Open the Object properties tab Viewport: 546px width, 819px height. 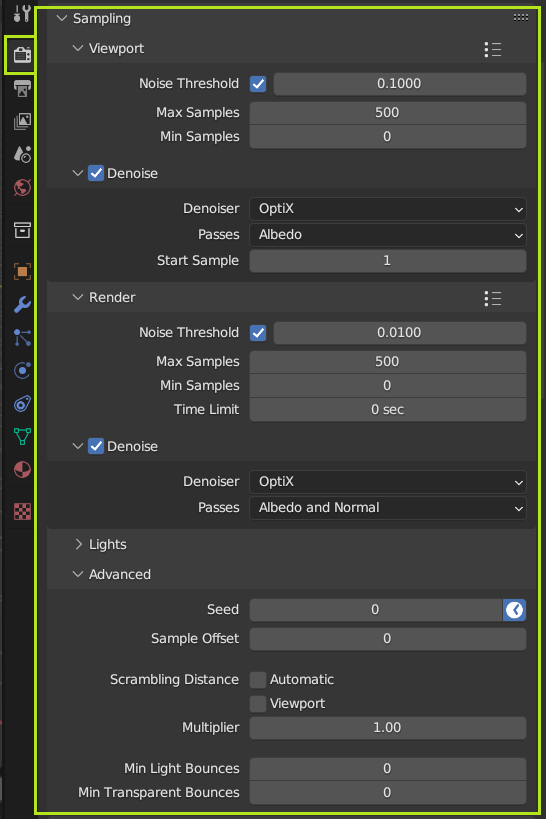coord(22,272)
